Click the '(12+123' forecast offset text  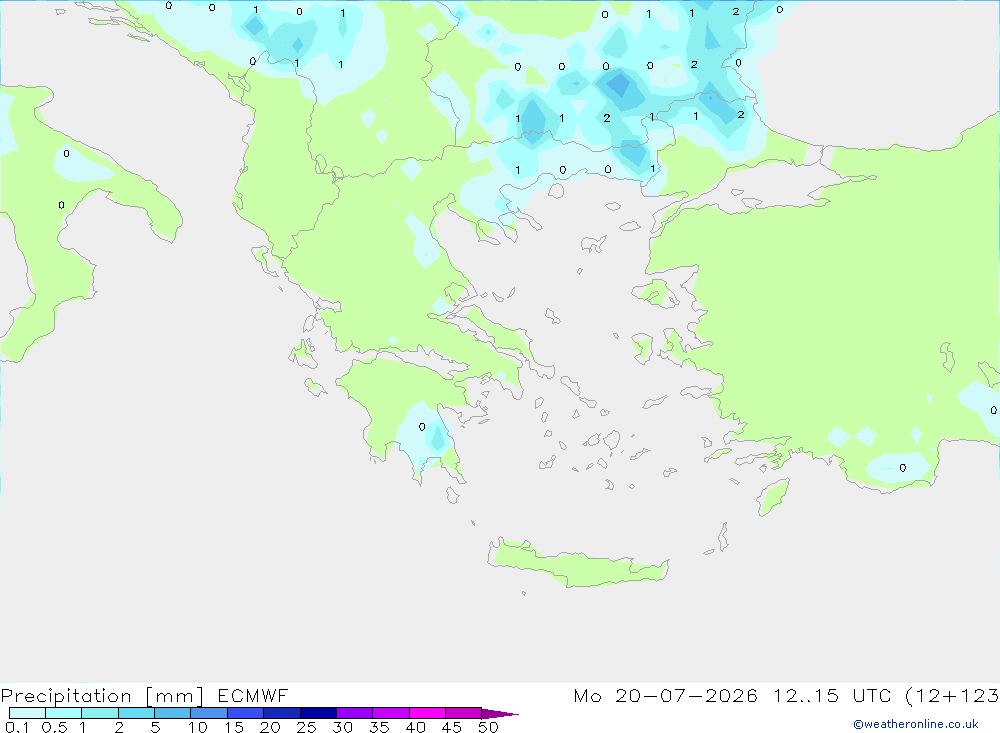(952, 696)
